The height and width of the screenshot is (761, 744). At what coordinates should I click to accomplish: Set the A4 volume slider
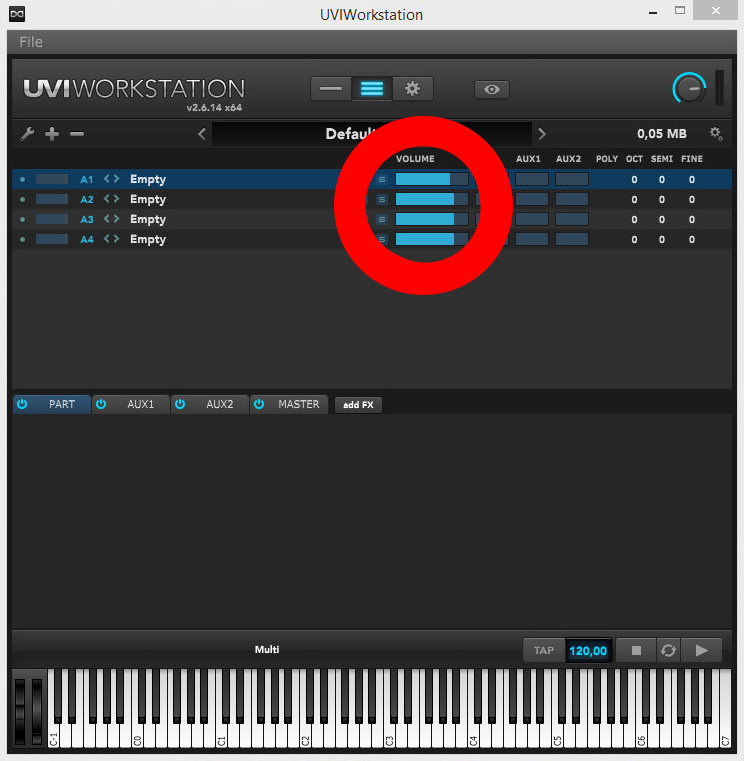[x=432, y=239]
